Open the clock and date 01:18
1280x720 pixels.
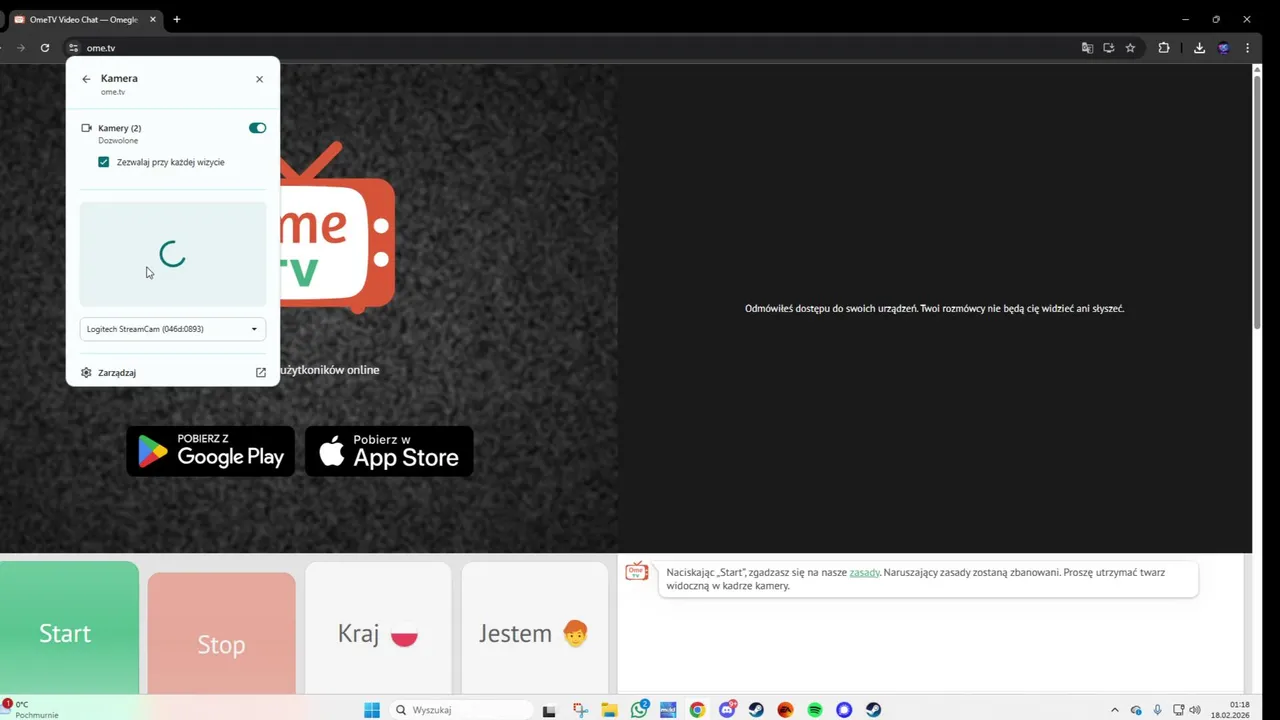1230,710
